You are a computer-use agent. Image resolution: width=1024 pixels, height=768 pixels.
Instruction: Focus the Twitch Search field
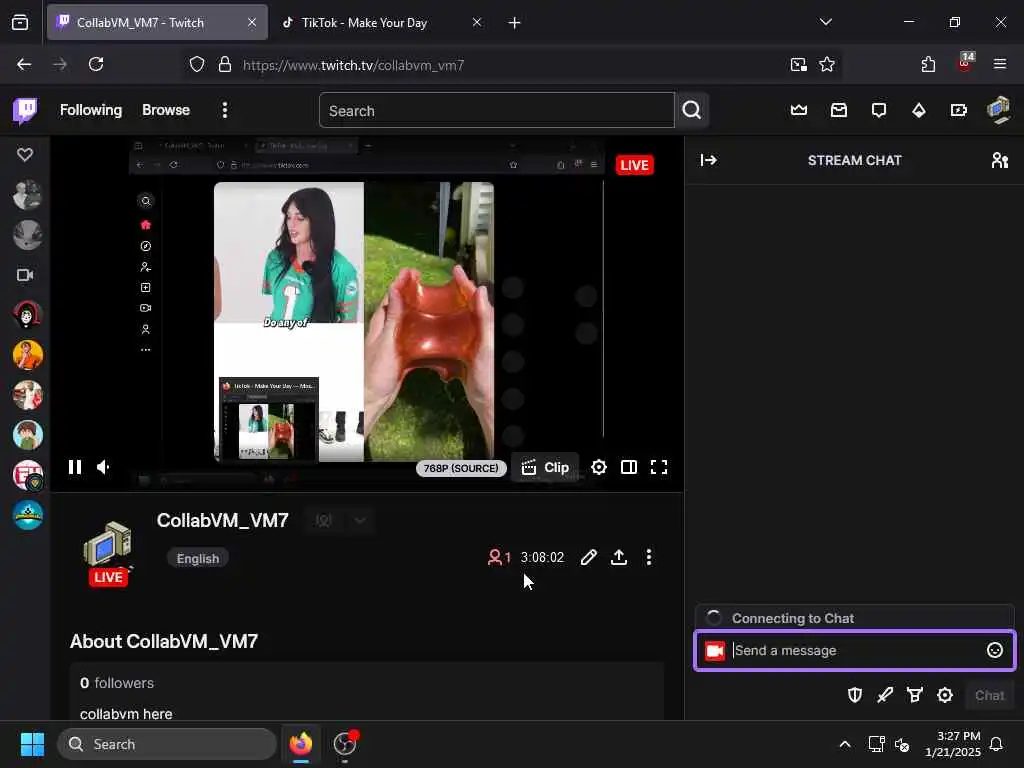click(496, 110)
